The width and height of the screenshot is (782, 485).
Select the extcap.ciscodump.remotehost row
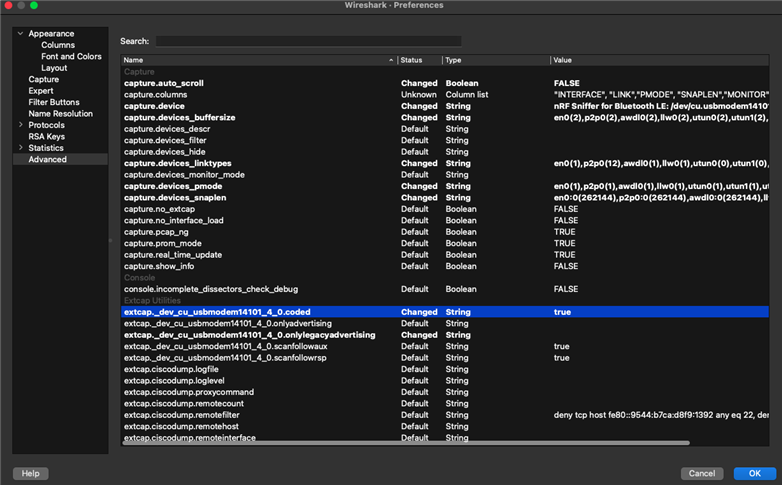tap(445, 427)
